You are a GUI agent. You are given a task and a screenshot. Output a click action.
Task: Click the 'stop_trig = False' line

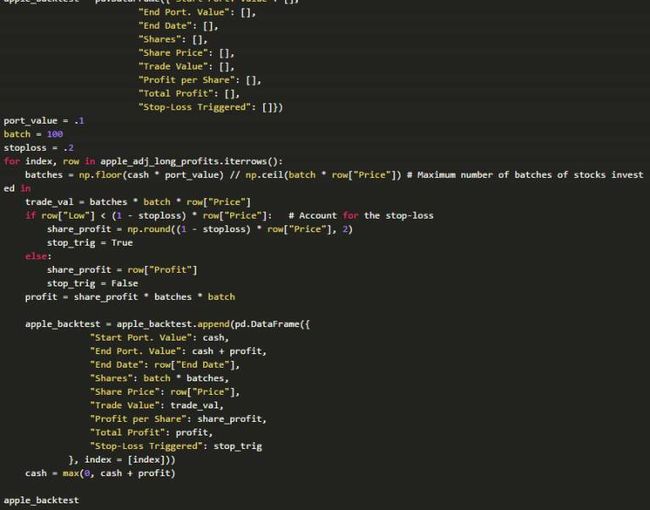pos(92,283)
